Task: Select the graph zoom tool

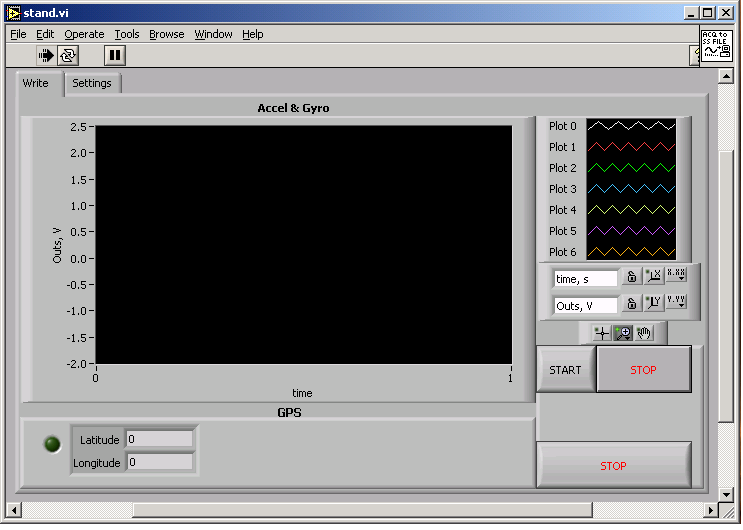Action: click(x=623, y=333)
